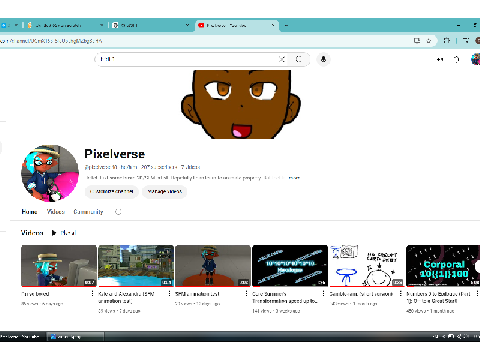Open the account avatar menu
480x360 pixels.
coord(476,59)
